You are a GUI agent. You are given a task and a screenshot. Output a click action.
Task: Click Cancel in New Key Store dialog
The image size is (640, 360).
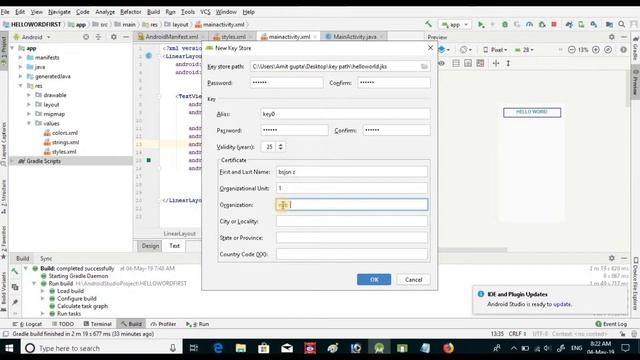(x=413, y=280)
